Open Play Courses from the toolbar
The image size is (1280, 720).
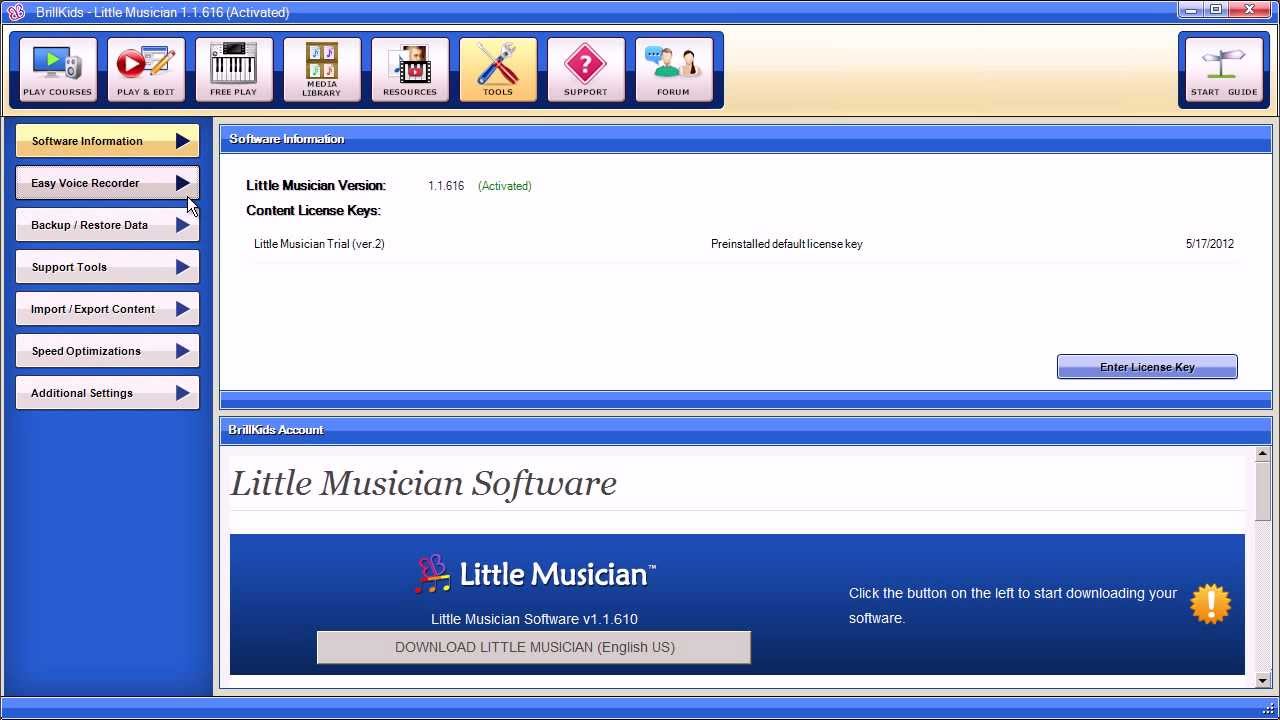tap(58, 70)
